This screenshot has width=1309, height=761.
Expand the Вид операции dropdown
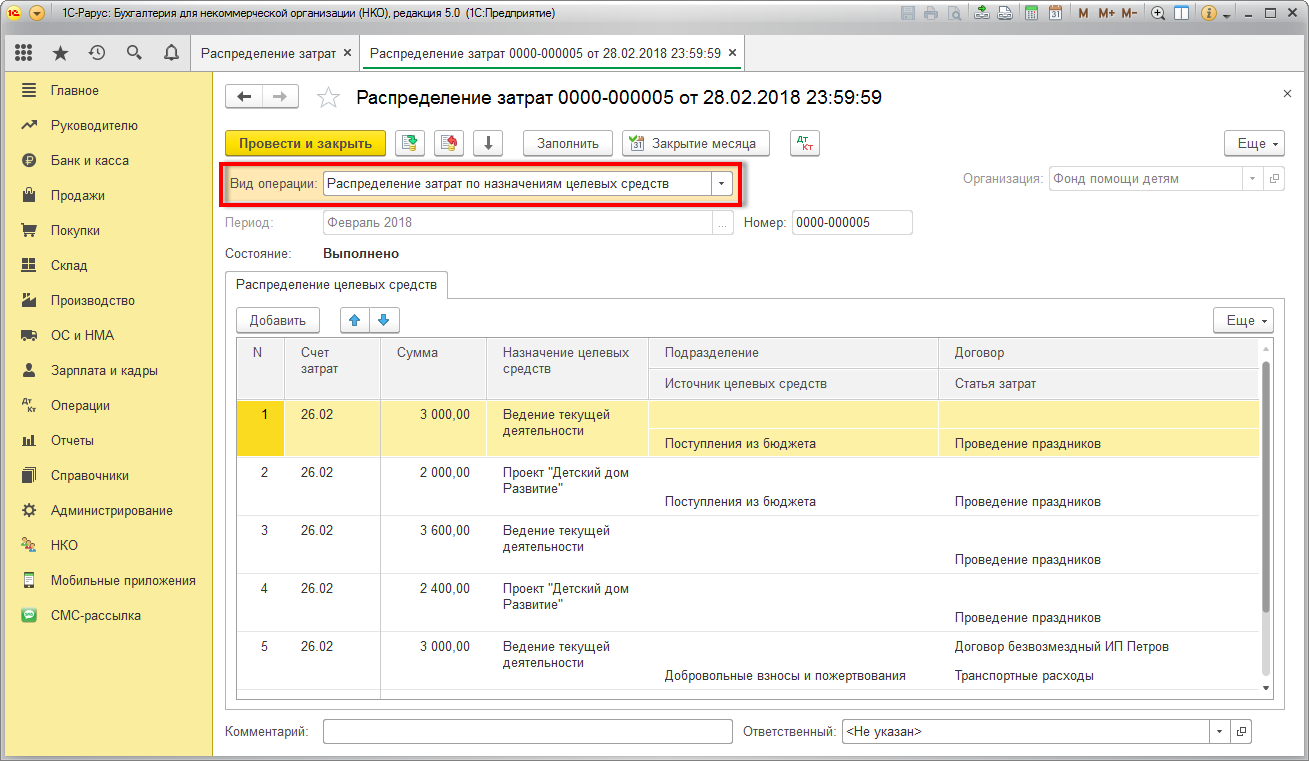(x=722, y=184)
